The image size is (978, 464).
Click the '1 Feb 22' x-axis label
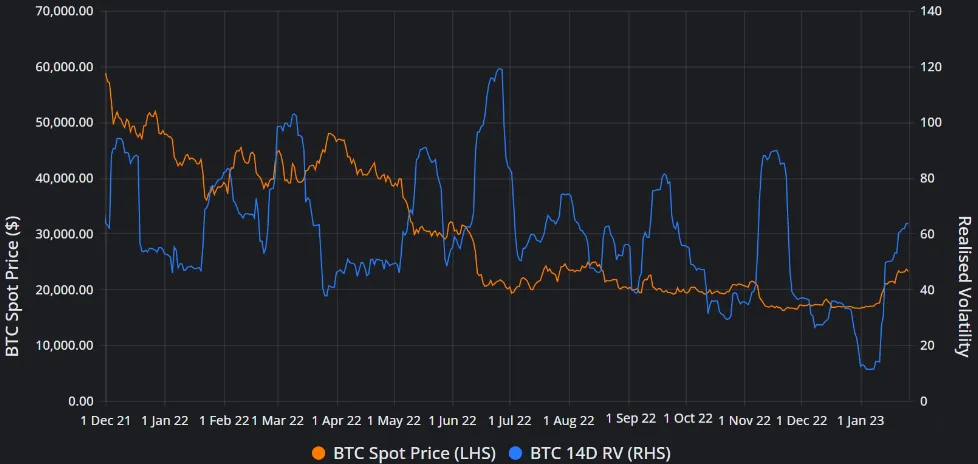click(225, 420)
